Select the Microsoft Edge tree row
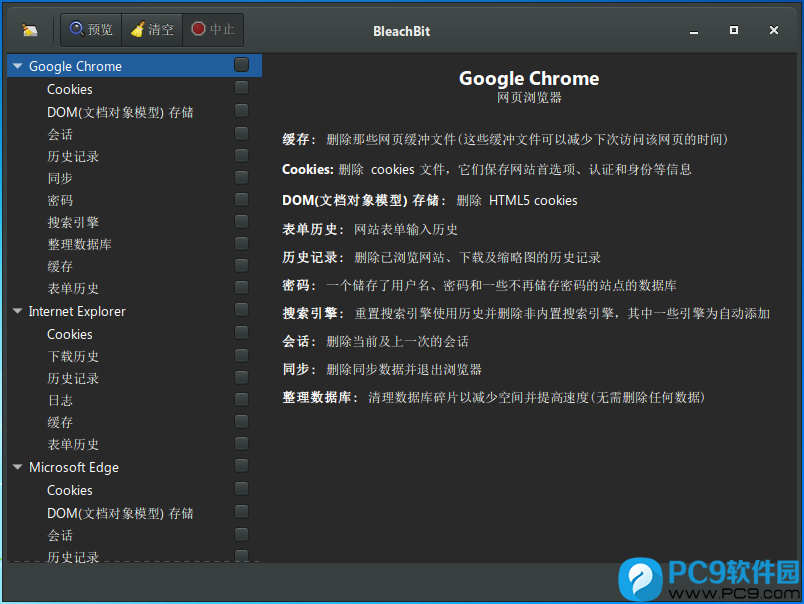 pos(74,467)
